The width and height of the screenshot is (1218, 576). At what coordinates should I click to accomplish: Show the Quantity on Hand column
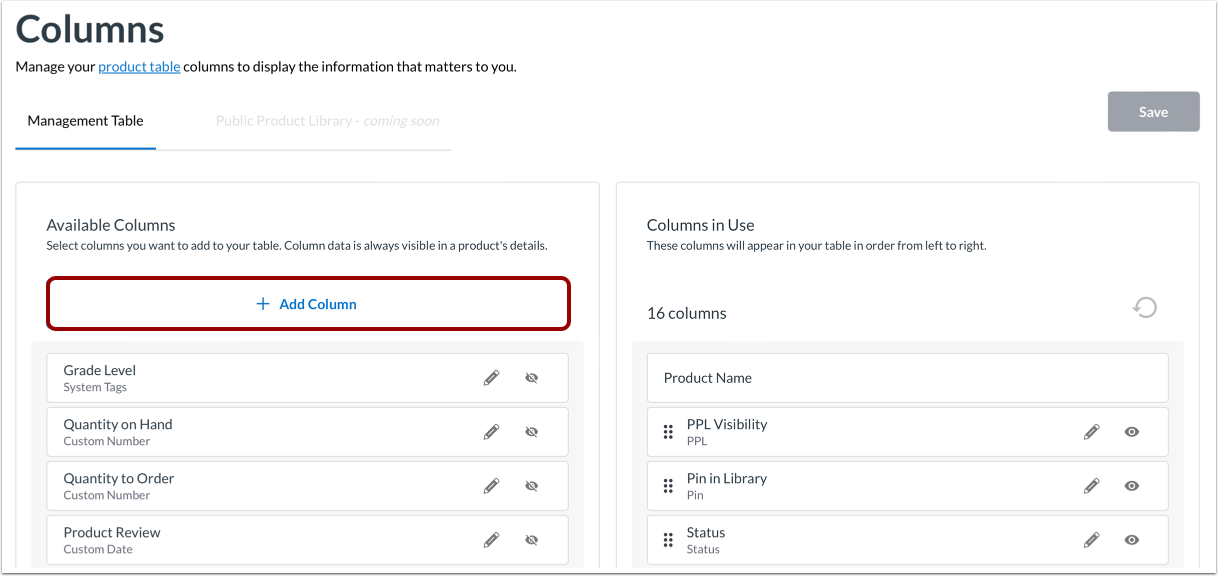pos(531,431)
